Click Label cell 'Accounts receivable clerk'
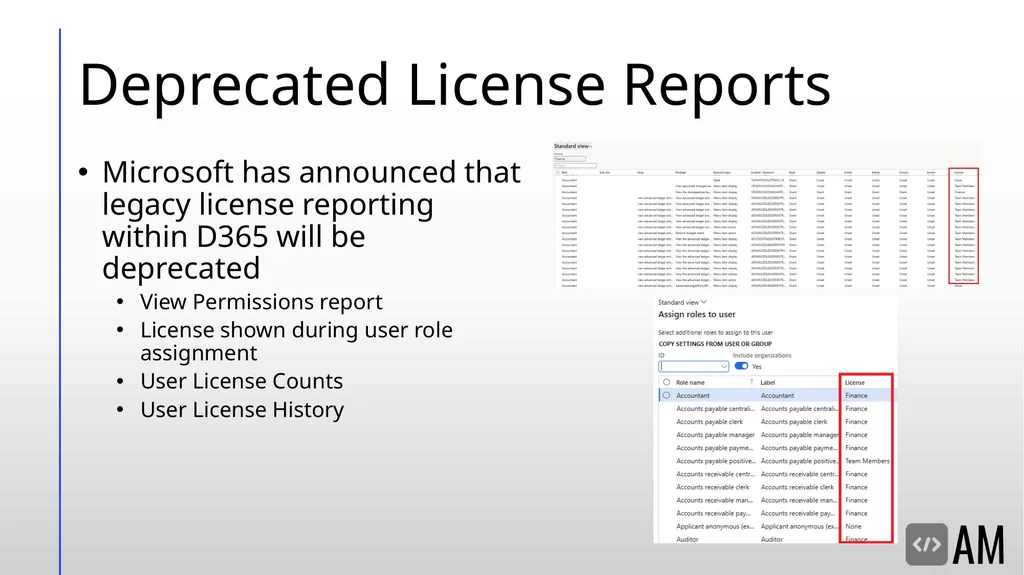This screenshot has height=575, width=1024. (x=797, y=487)
